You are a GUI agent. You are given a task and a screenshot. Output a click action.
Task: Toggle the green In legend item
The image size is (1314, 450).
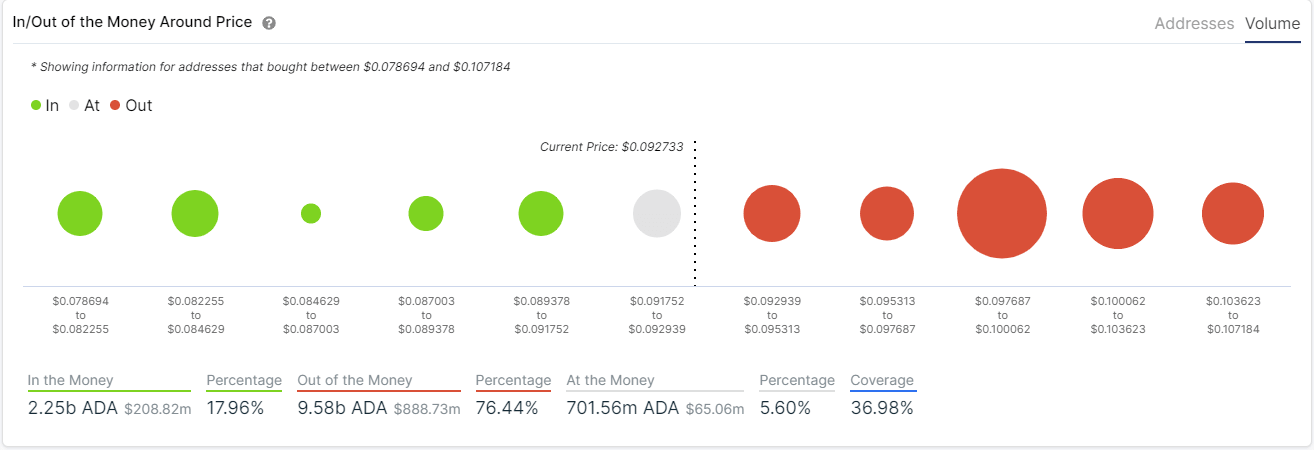pyautogui.click(x=45, y=105)
